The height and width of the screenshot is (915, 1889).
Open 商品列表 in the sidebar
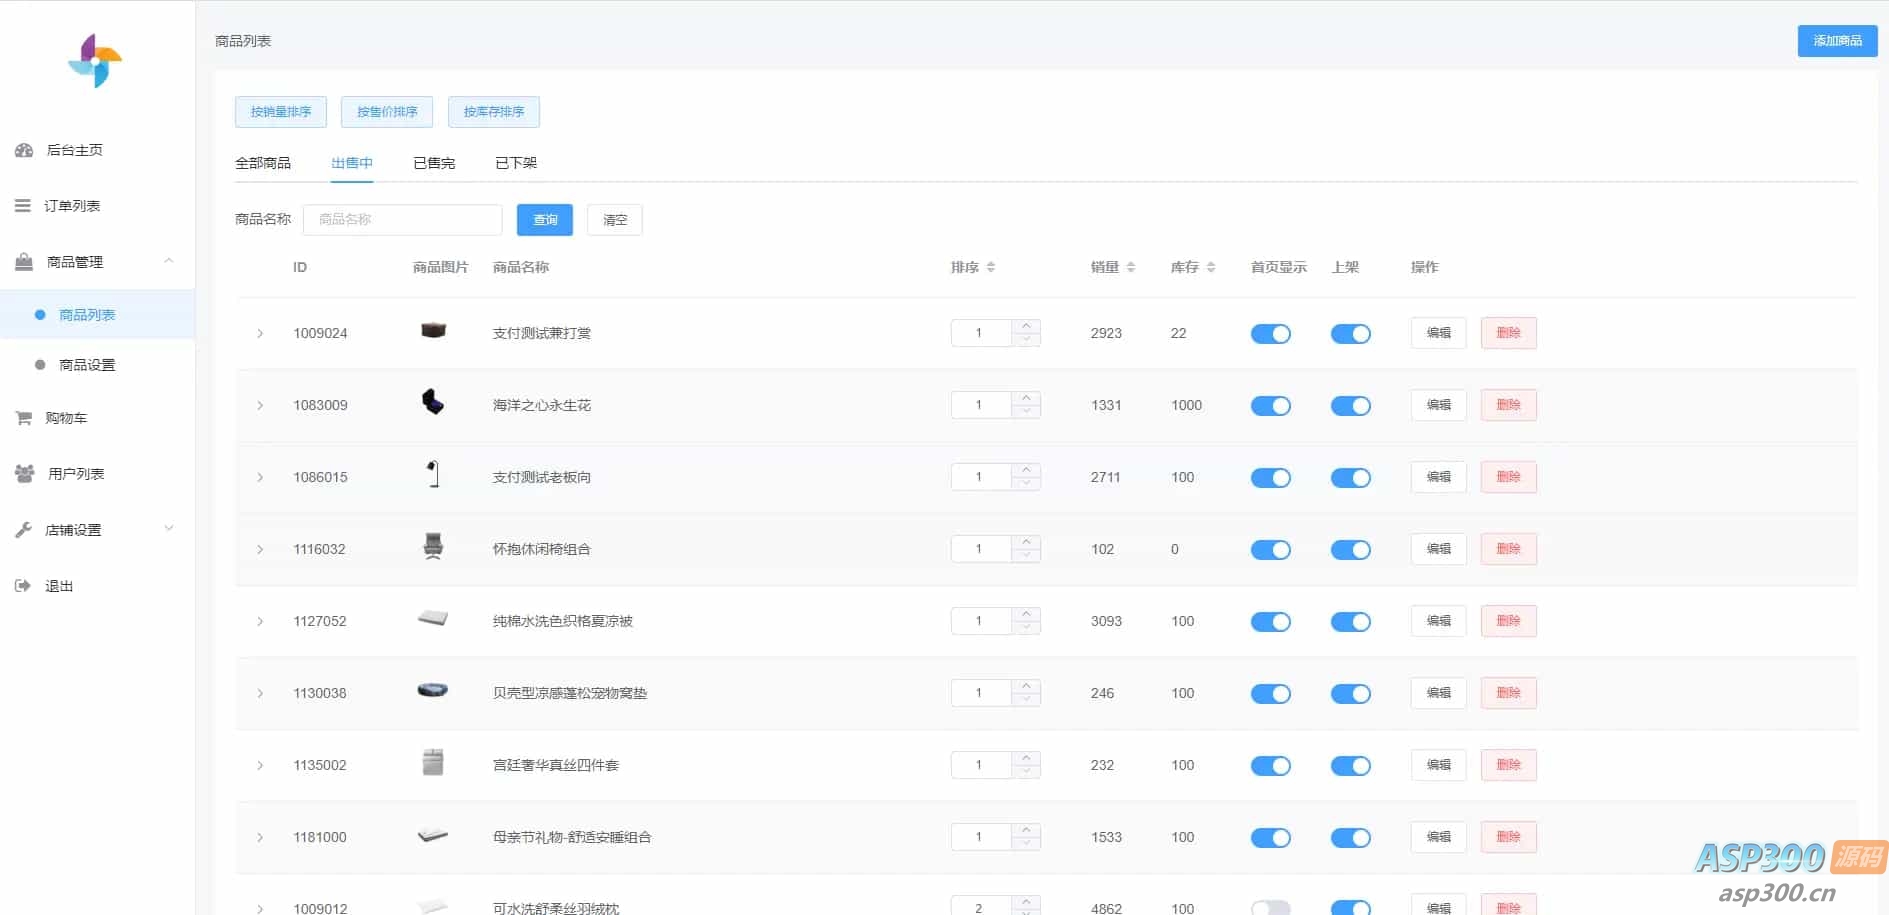[97, 315]
